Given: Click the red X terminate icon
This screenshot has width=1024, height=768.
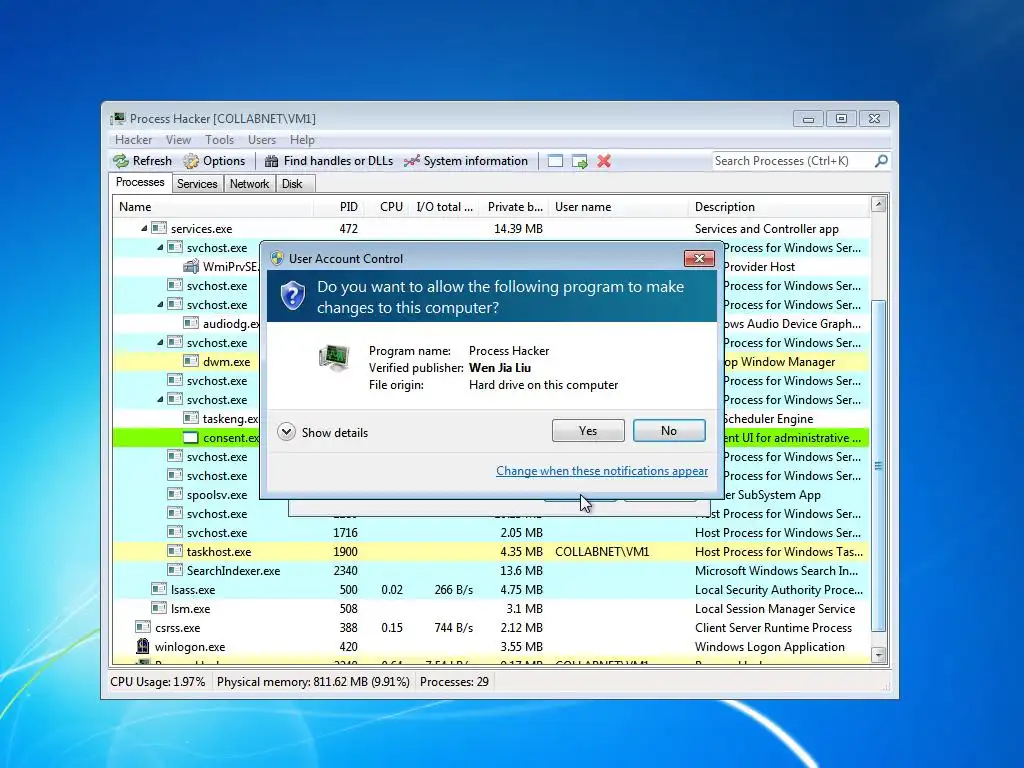Looking at the screenshot, I should pyautogui.click(x=604, y=161).
